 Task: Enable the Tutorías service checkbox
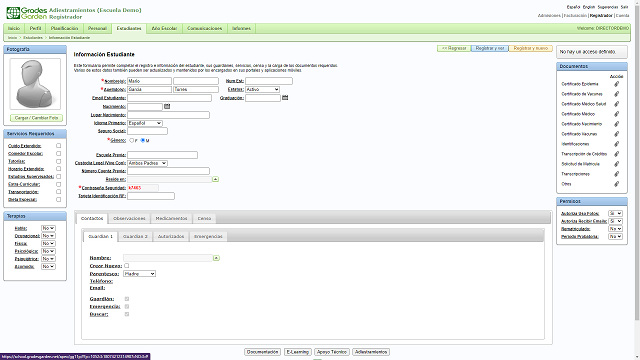tap(58, 161)
